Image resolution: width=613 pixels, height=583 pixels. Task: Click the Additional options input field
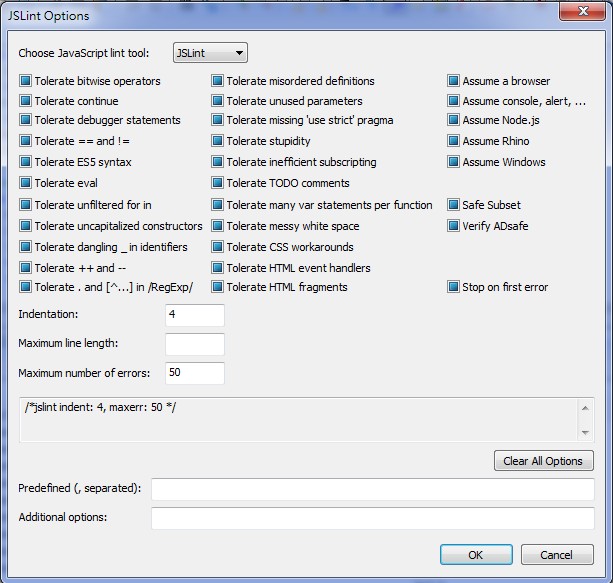373,518
